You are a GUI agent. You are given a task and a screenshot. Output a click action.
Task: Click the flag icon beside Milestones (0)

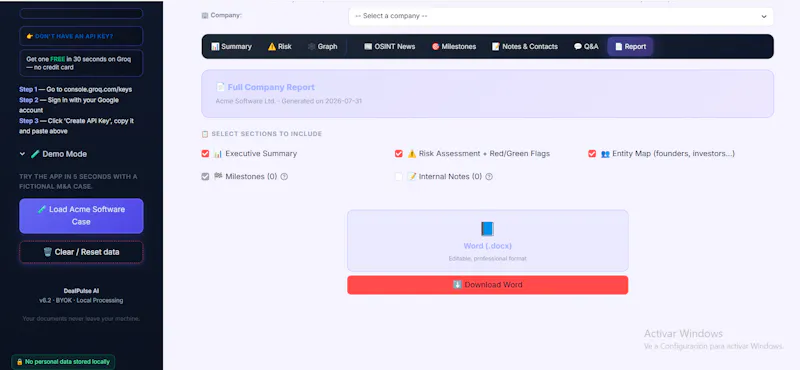(x=218, y=177)
